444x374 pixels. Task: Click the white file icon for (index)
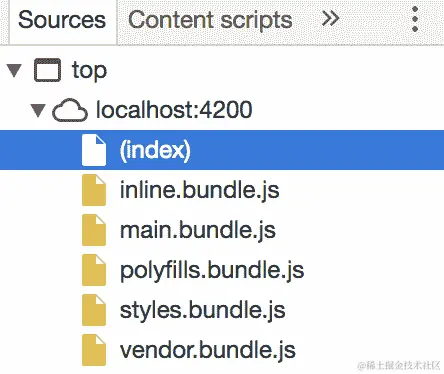tap(94, 150)
